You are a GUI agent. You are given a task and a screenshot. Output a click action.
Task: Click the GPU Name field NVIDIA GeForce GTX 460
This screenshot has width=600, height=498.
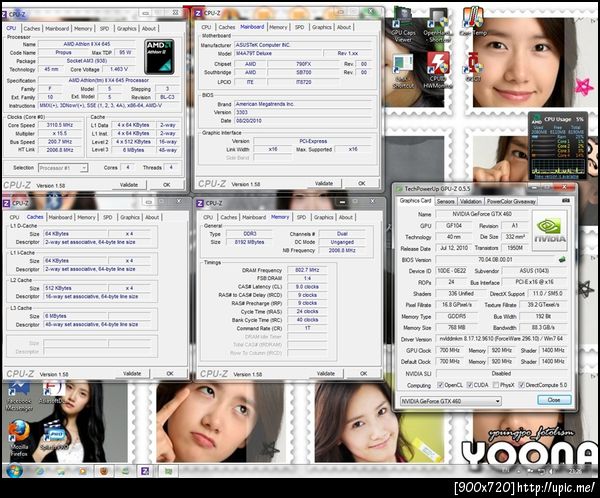482,214
